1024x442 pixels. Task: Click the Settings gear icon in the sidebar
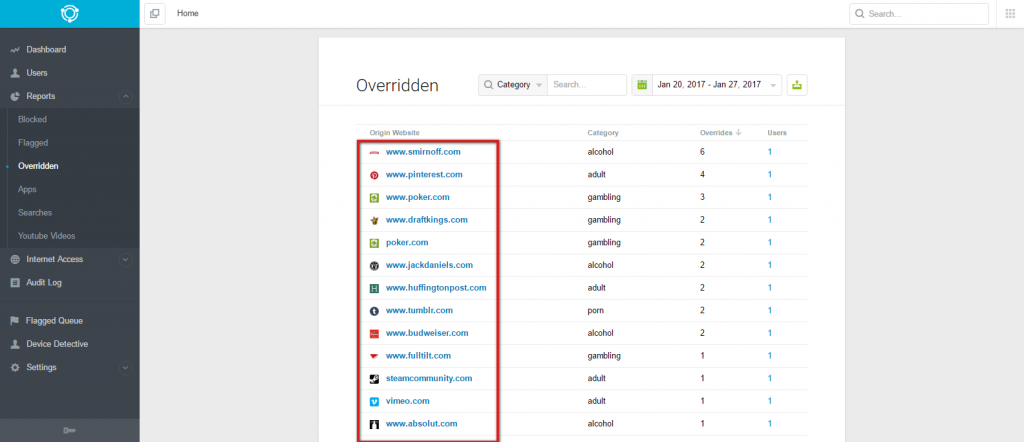tap(15, 368)
